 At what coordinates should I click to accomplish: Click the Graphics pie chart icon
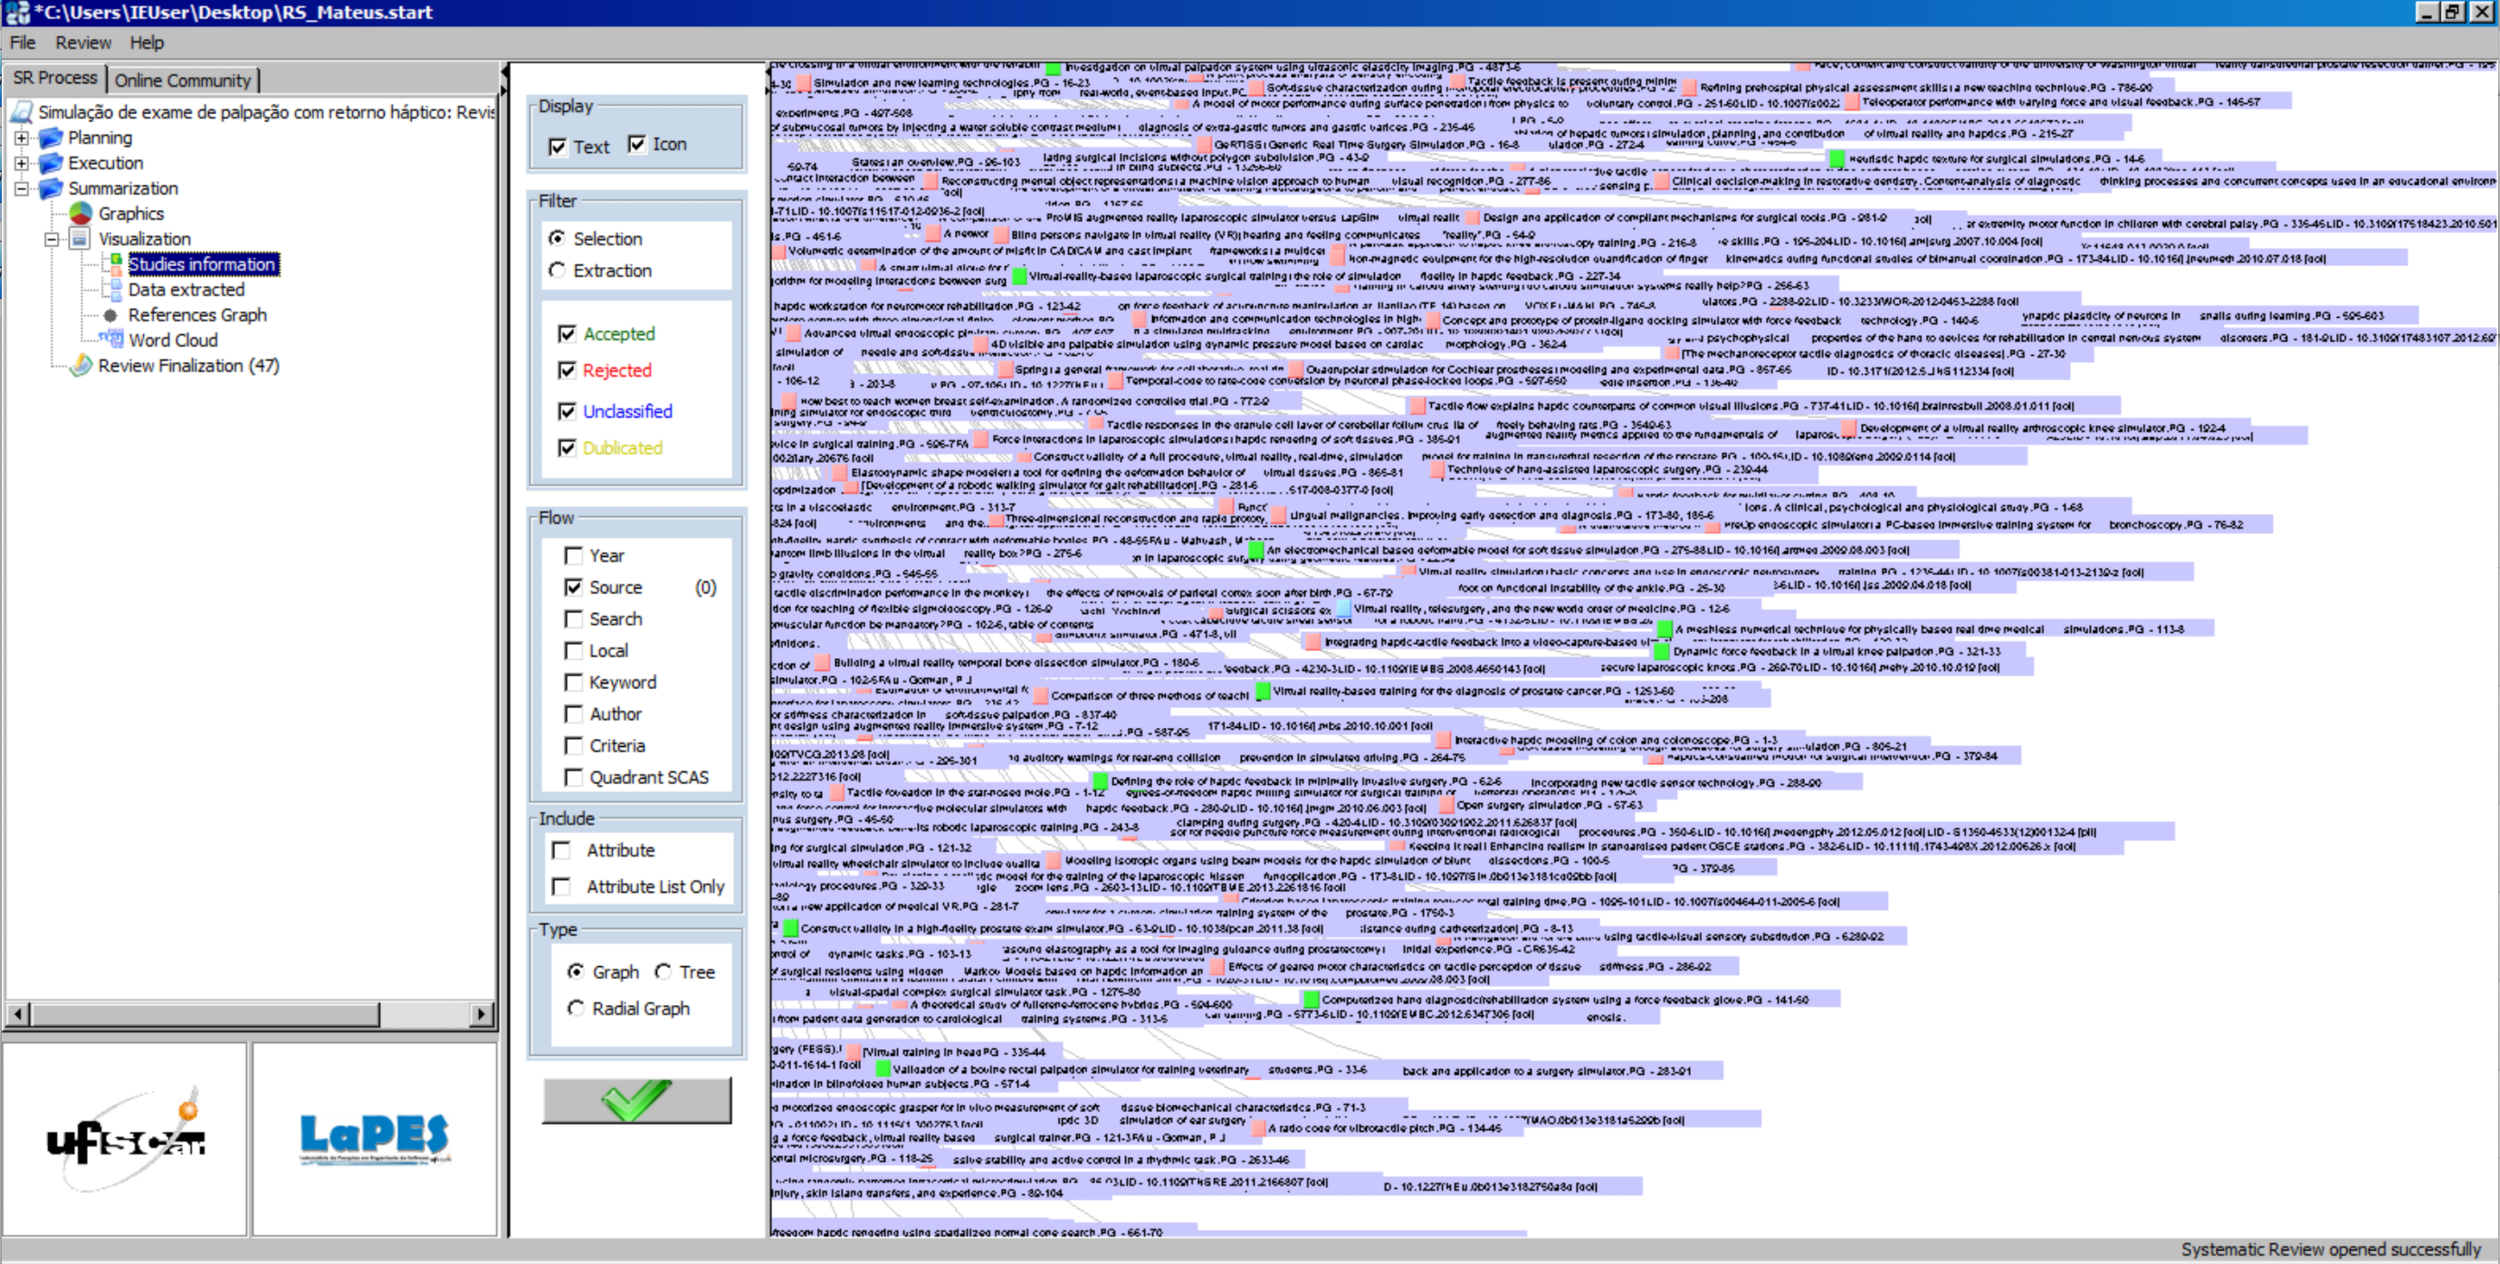point(81,214)
